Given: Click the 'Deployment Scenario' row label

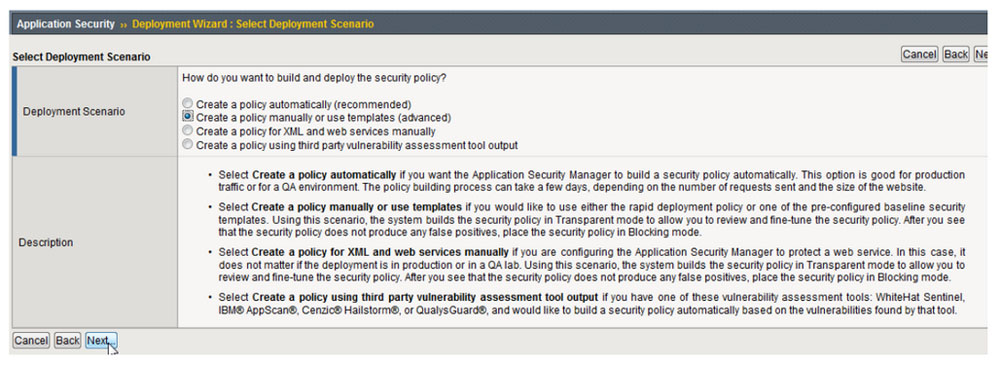Looking at the screenshot, I should tap(74, 112).
